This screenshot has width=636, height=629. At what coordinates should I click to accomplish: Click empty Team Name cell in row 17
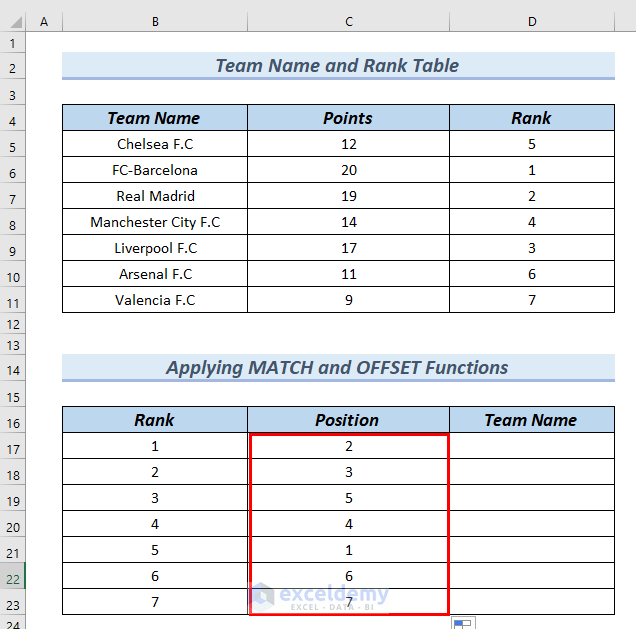point(532,446)
